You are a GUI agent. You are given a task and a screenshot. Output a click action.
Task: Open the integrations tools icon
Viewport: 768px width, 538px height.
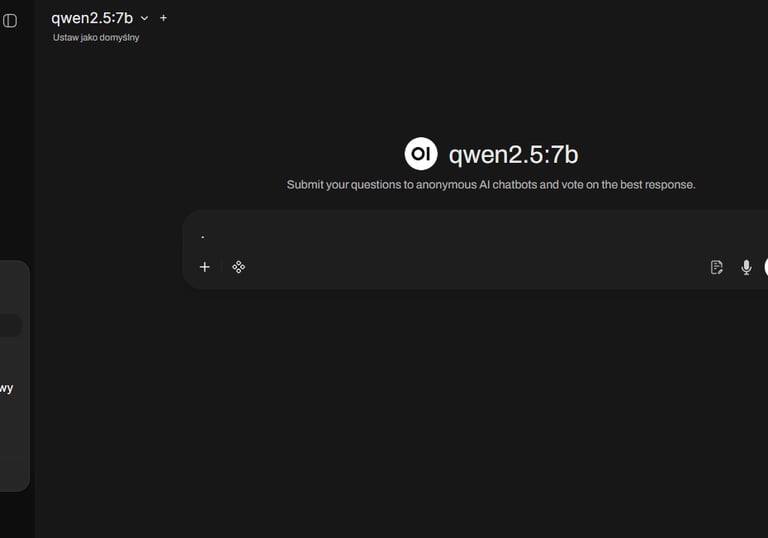pos(239,267)
